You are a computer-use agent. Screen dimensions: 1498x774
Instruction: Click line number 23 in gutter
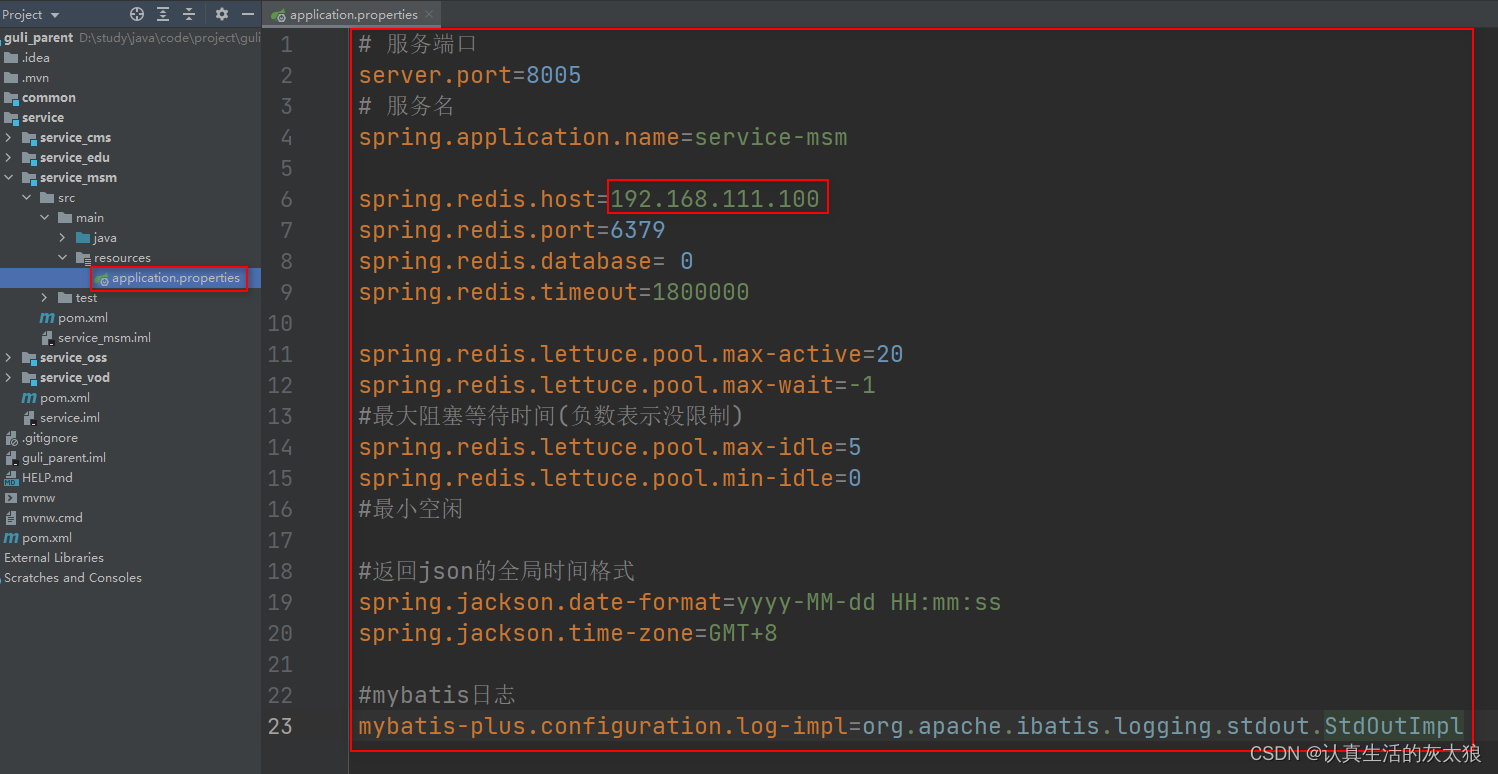280,726
